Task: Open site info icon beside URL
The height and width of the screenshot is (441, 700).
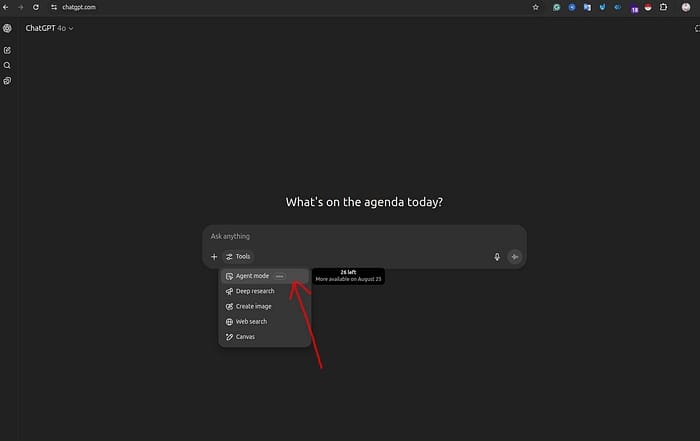Action: pyautogui.click(x=54, y=7)
